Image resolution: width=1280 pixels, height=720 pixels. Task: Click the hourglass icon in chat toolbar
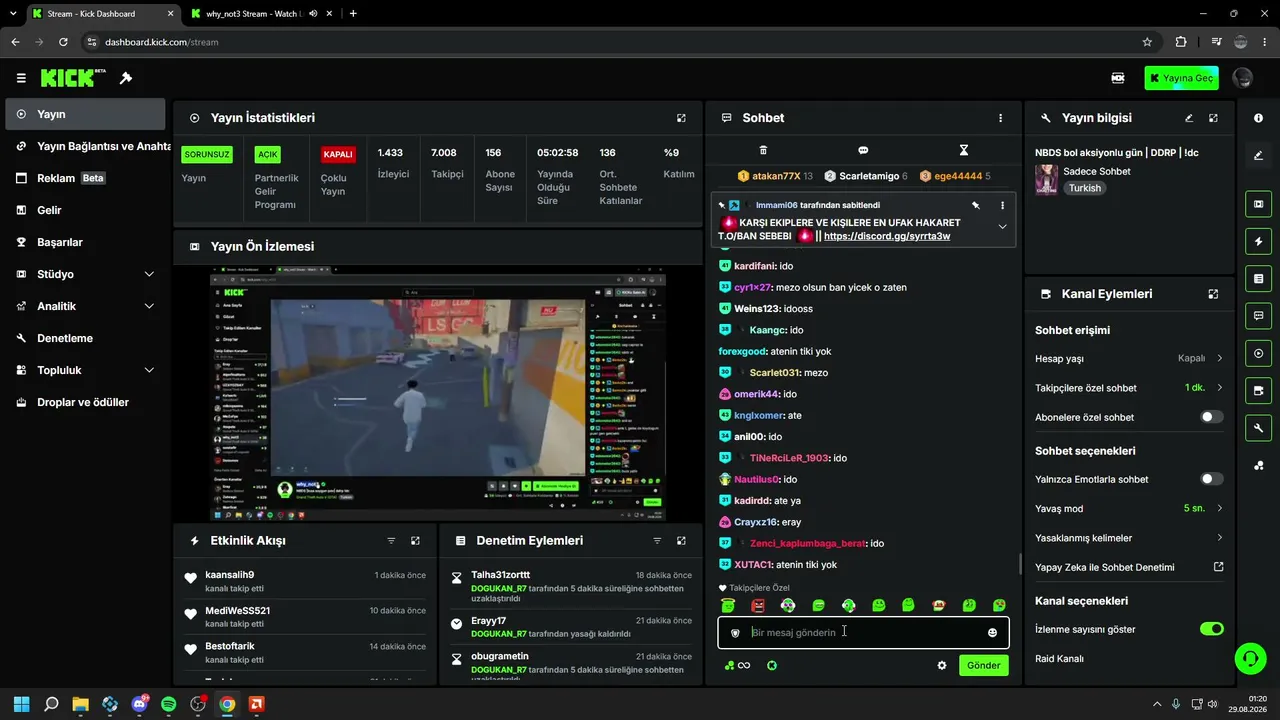pos(964,150)
